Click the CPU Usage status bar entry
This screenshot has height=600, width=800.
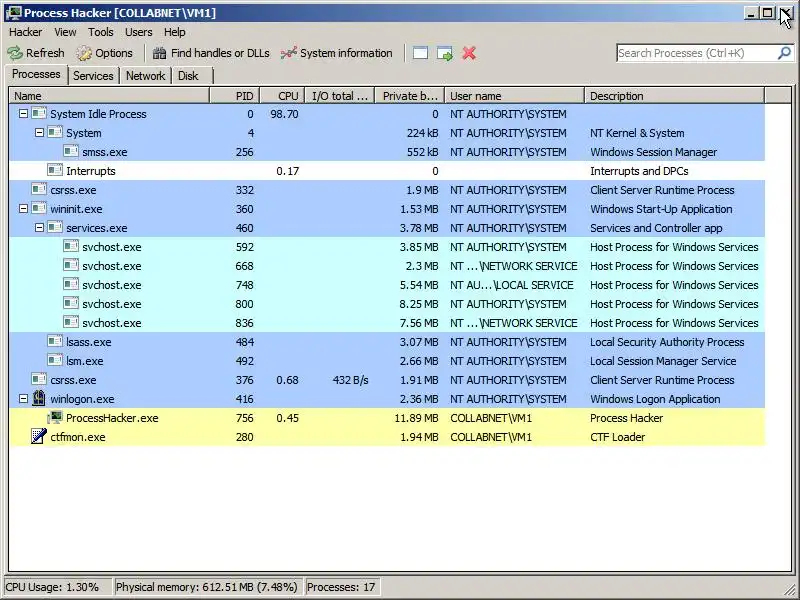point(58,587)
